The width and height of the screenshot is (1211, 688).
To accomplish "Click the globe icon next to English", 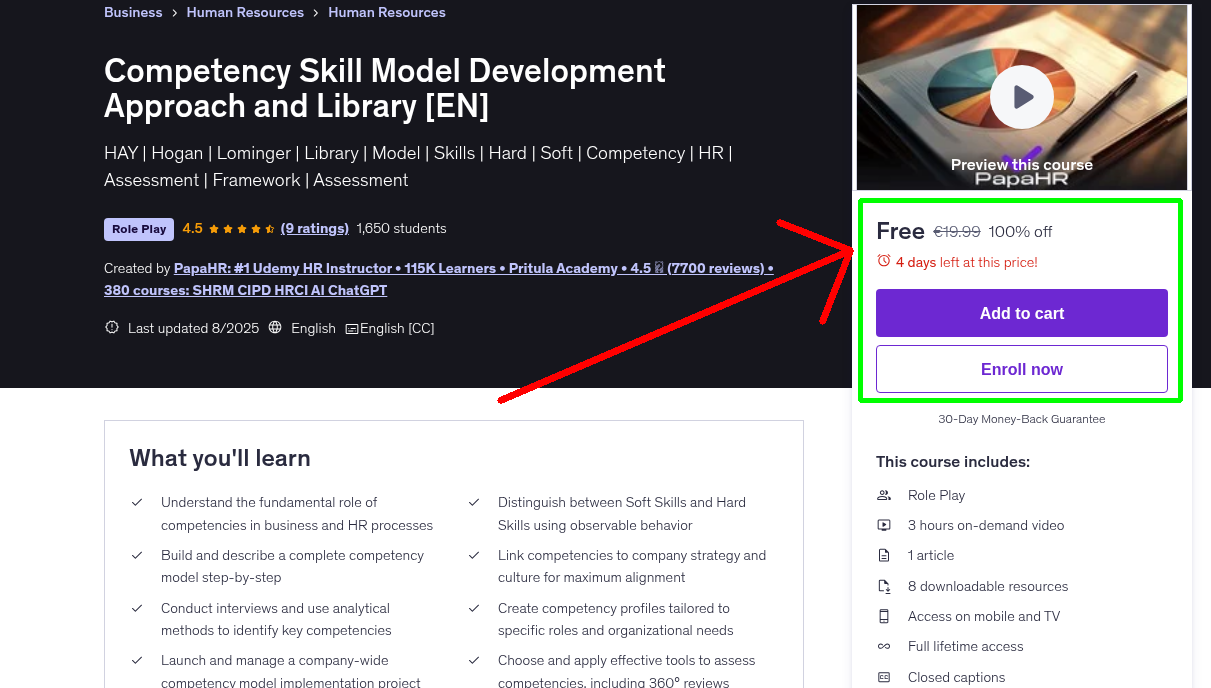I will point(275,328).
